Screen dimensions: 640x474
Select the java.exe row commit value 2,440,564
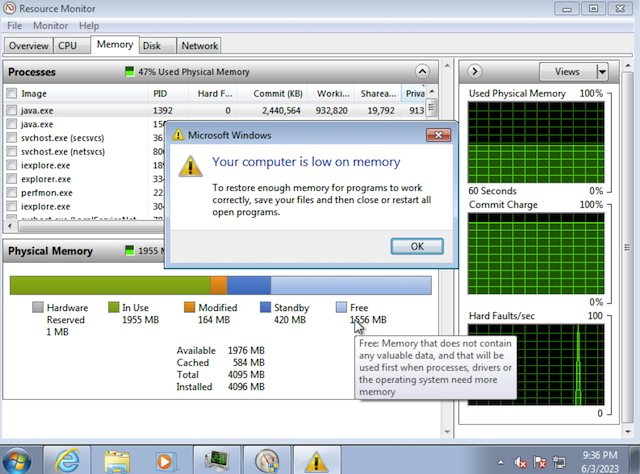(281, 110)
